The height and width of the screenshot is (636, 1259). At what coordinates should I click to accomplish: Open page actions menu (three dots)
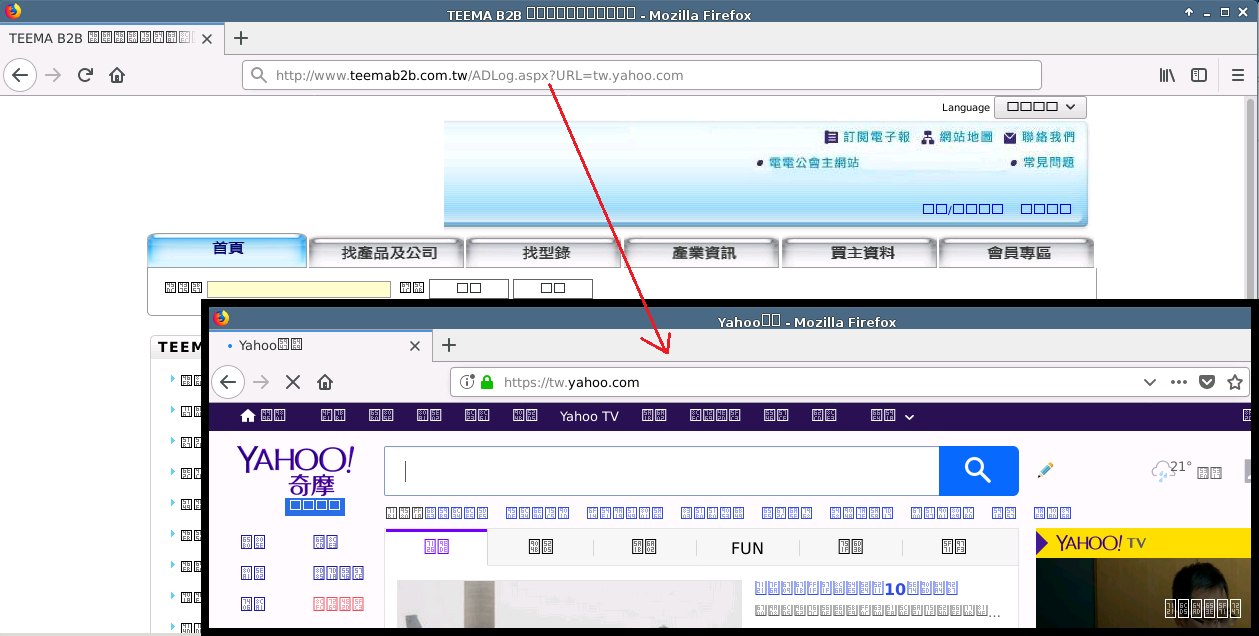coord(1179,382)
